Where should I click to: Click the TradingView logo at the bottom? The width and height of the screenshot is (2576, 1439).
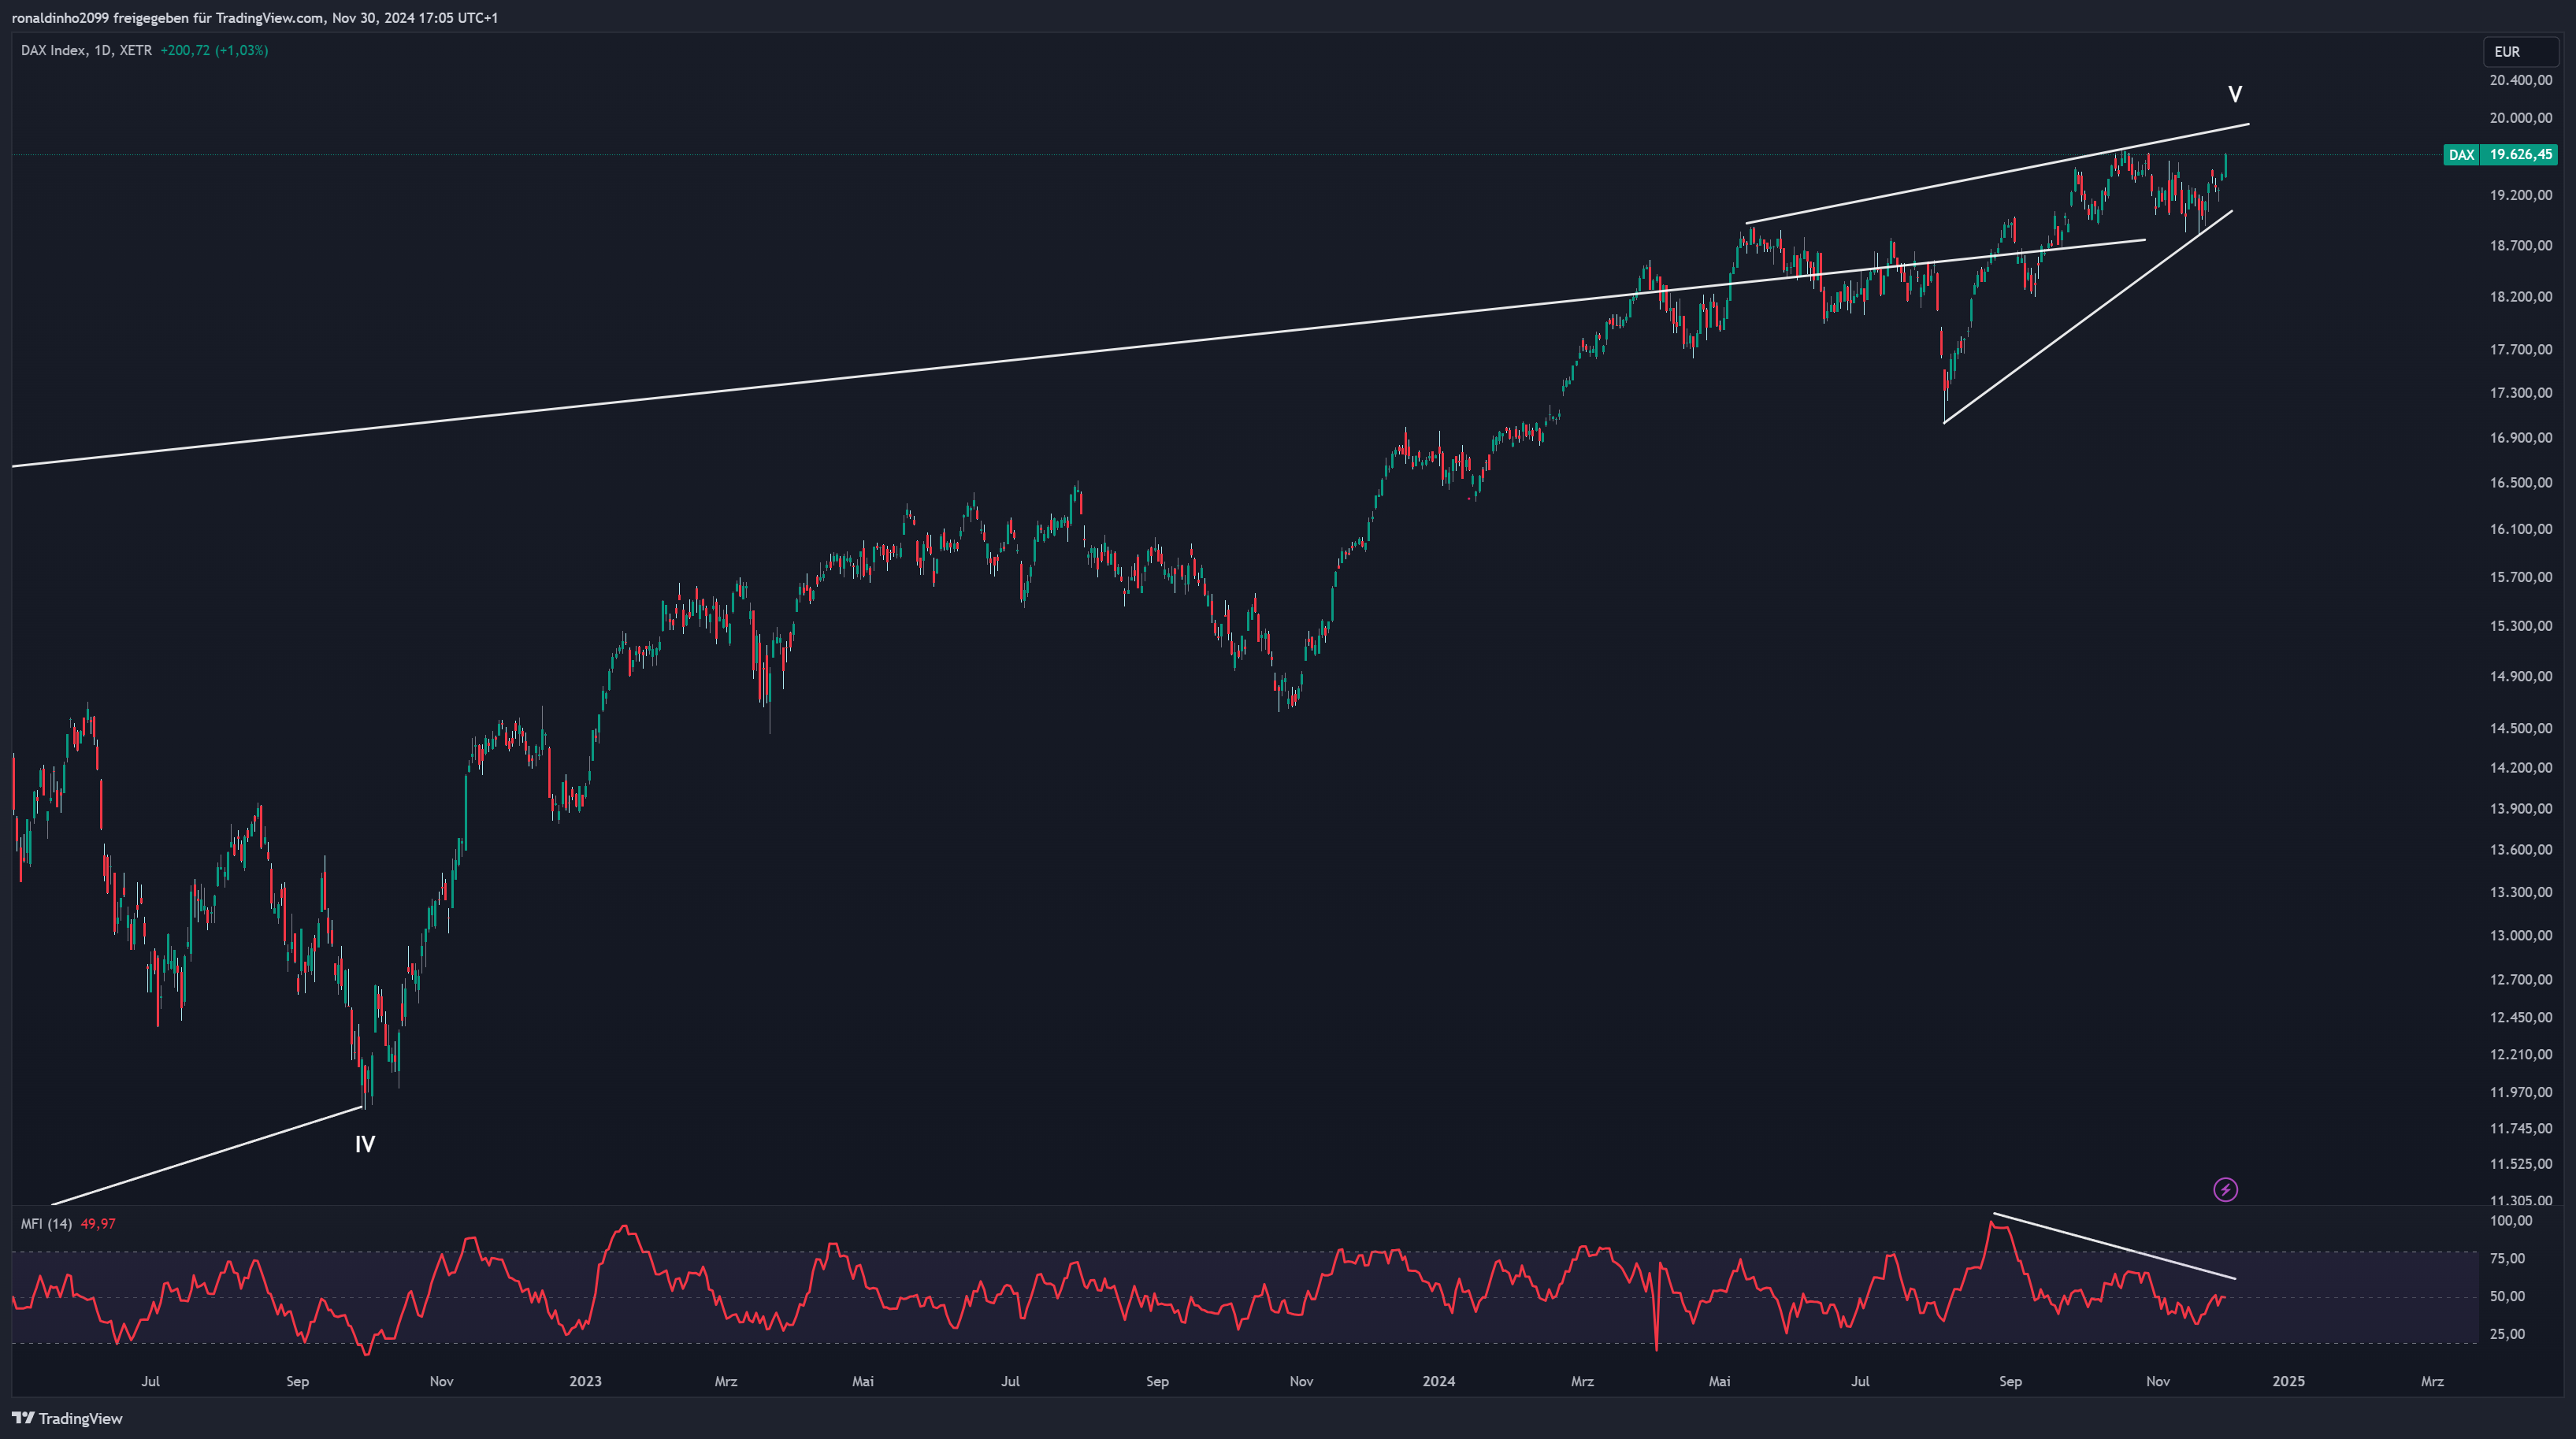[x=67, y=1418]
